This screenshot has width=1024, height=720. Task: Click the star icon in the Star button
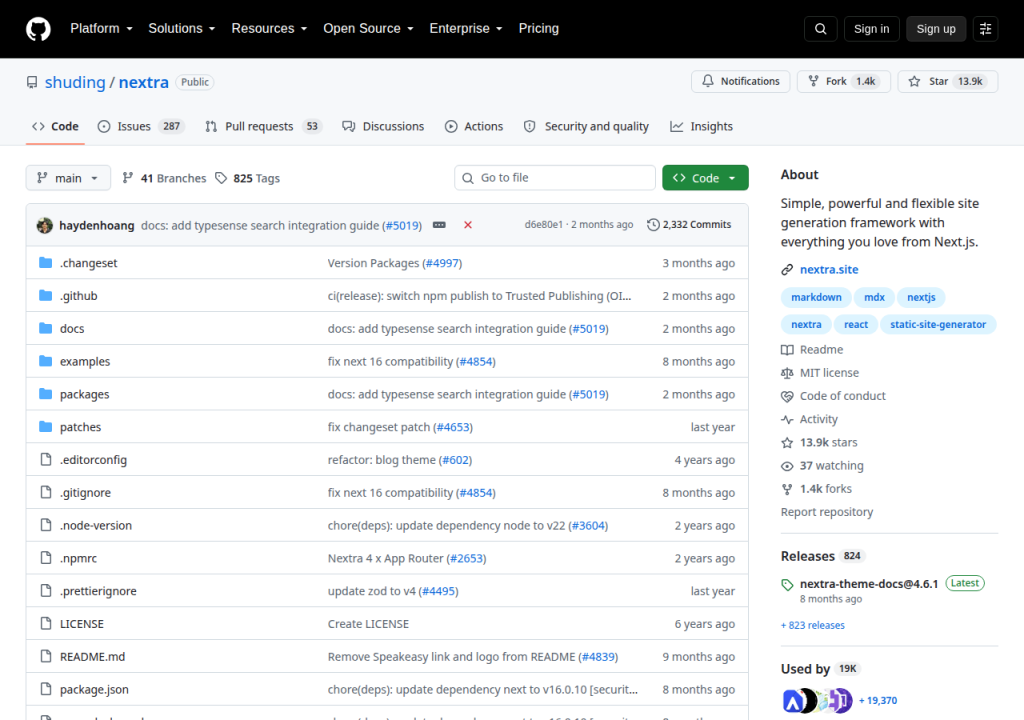pyautogui.click(x=914, y=81)
